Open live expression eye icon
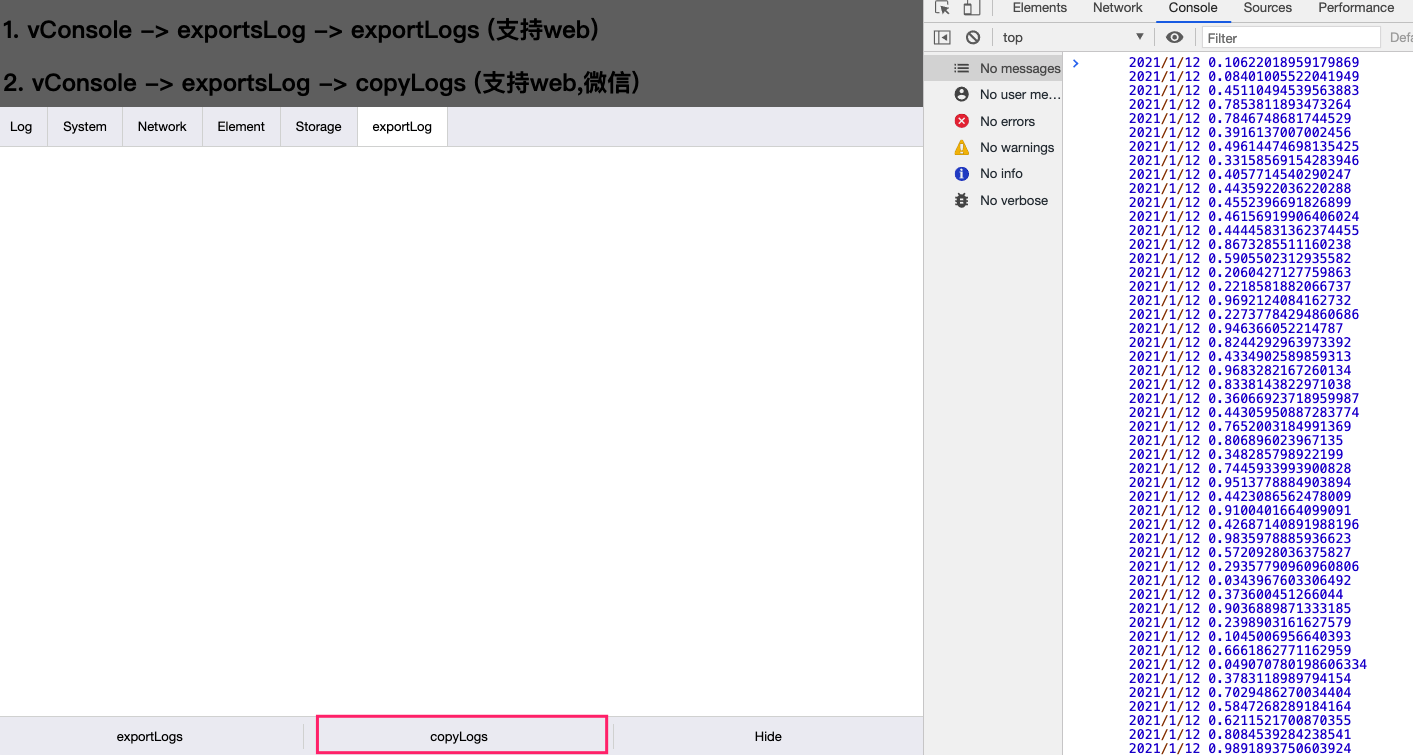1413x755 pixels. point(1175,37)
